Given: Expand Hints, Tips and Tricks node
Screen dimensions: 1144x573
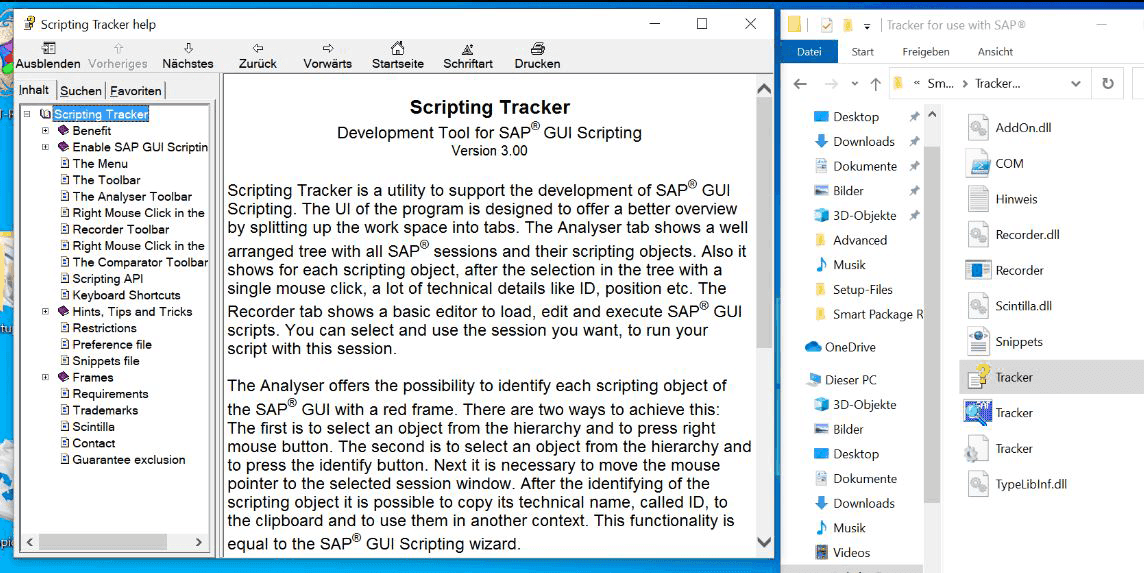Looking at the screenshot, I should [x=45, y=312].
